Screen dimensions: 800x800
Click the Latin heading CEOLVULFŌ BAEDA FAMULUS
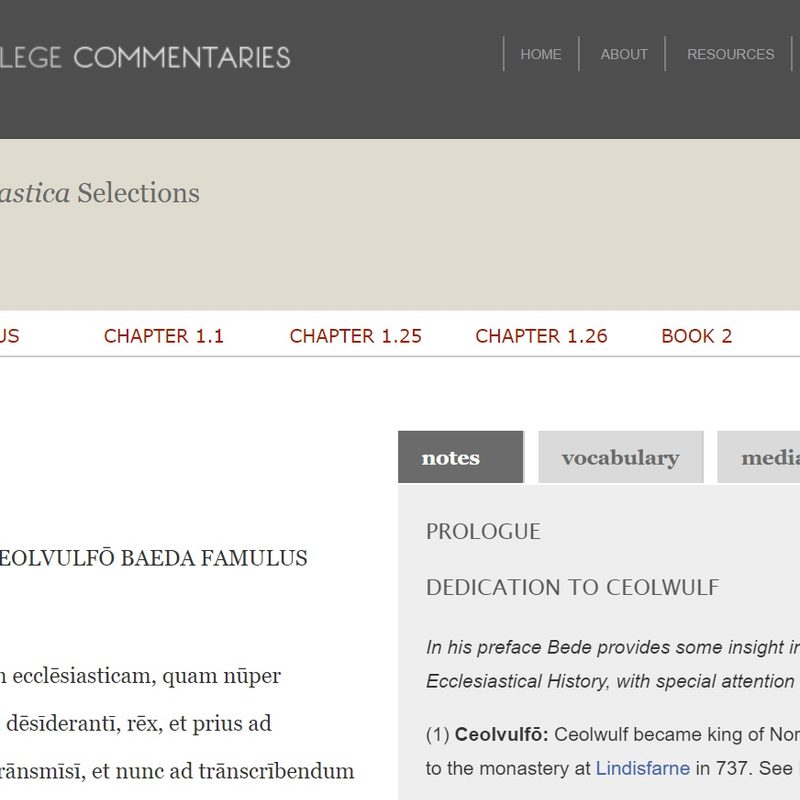pyautogui.click(x=155, y=558)
